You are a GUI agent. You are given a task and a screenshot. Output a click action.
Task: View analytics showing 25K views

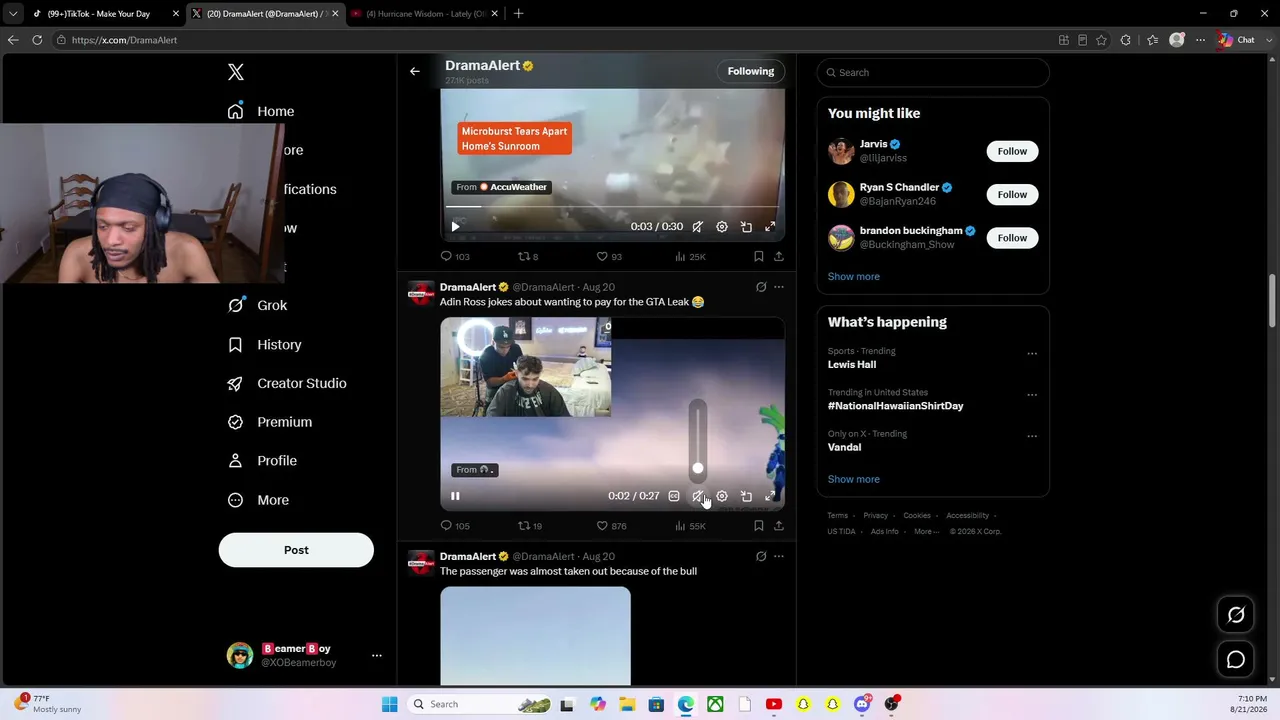pyautogui.click(x=690, y=257)
